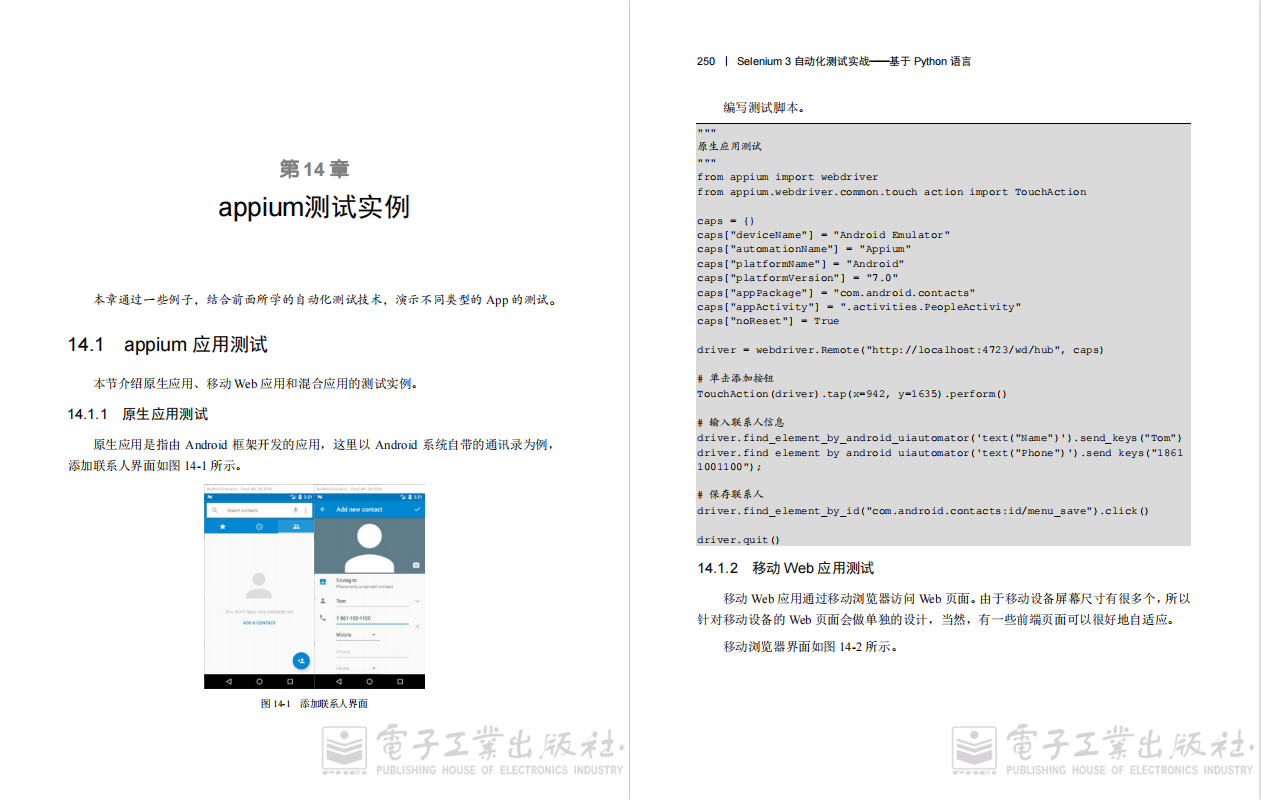The height and width of the screenshot is (800, 1261).
Task: Tap the microphone icon in the contacts search bar
Action: [x=295, y=510]
